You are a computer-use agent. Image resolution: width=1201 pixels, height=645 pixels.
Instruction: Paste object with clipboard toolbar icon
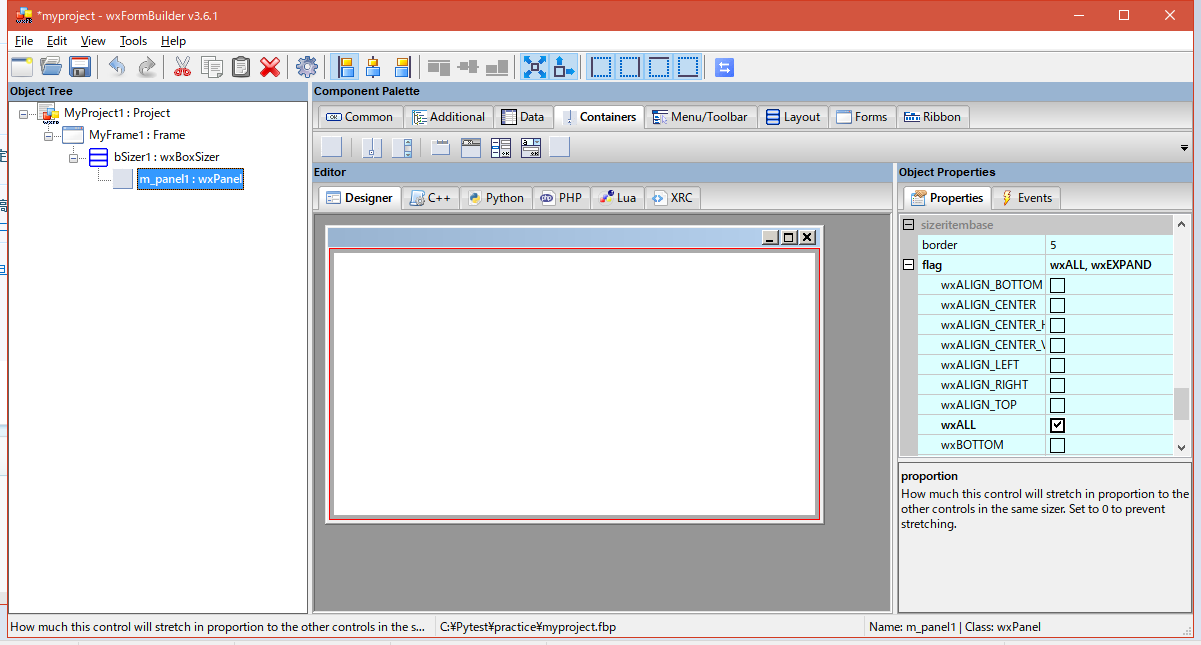(x=240, y=67)
